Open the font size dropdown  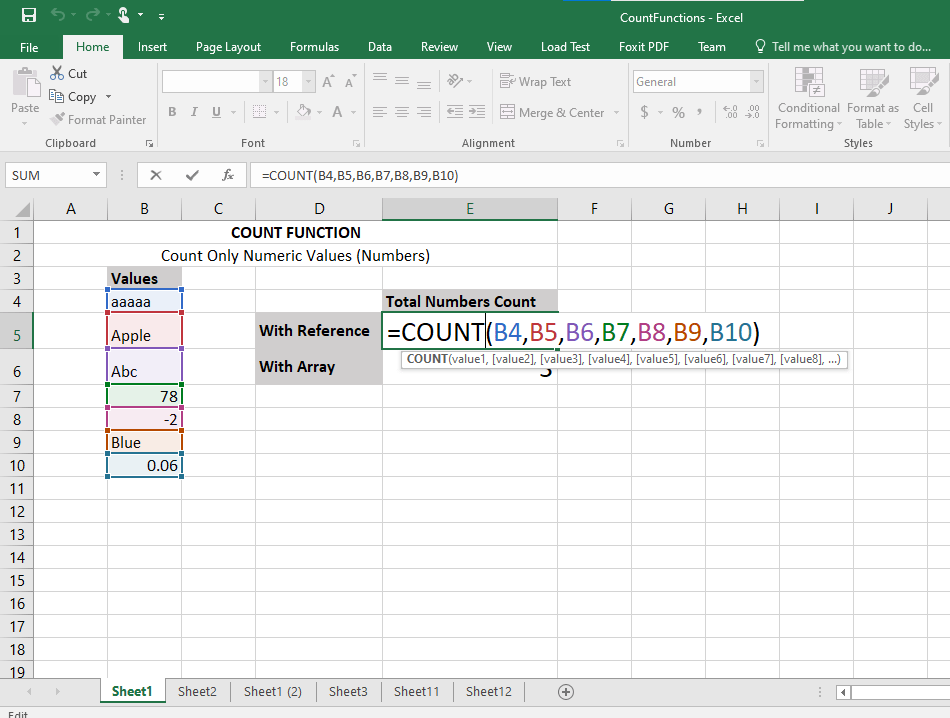coord(308,82)
